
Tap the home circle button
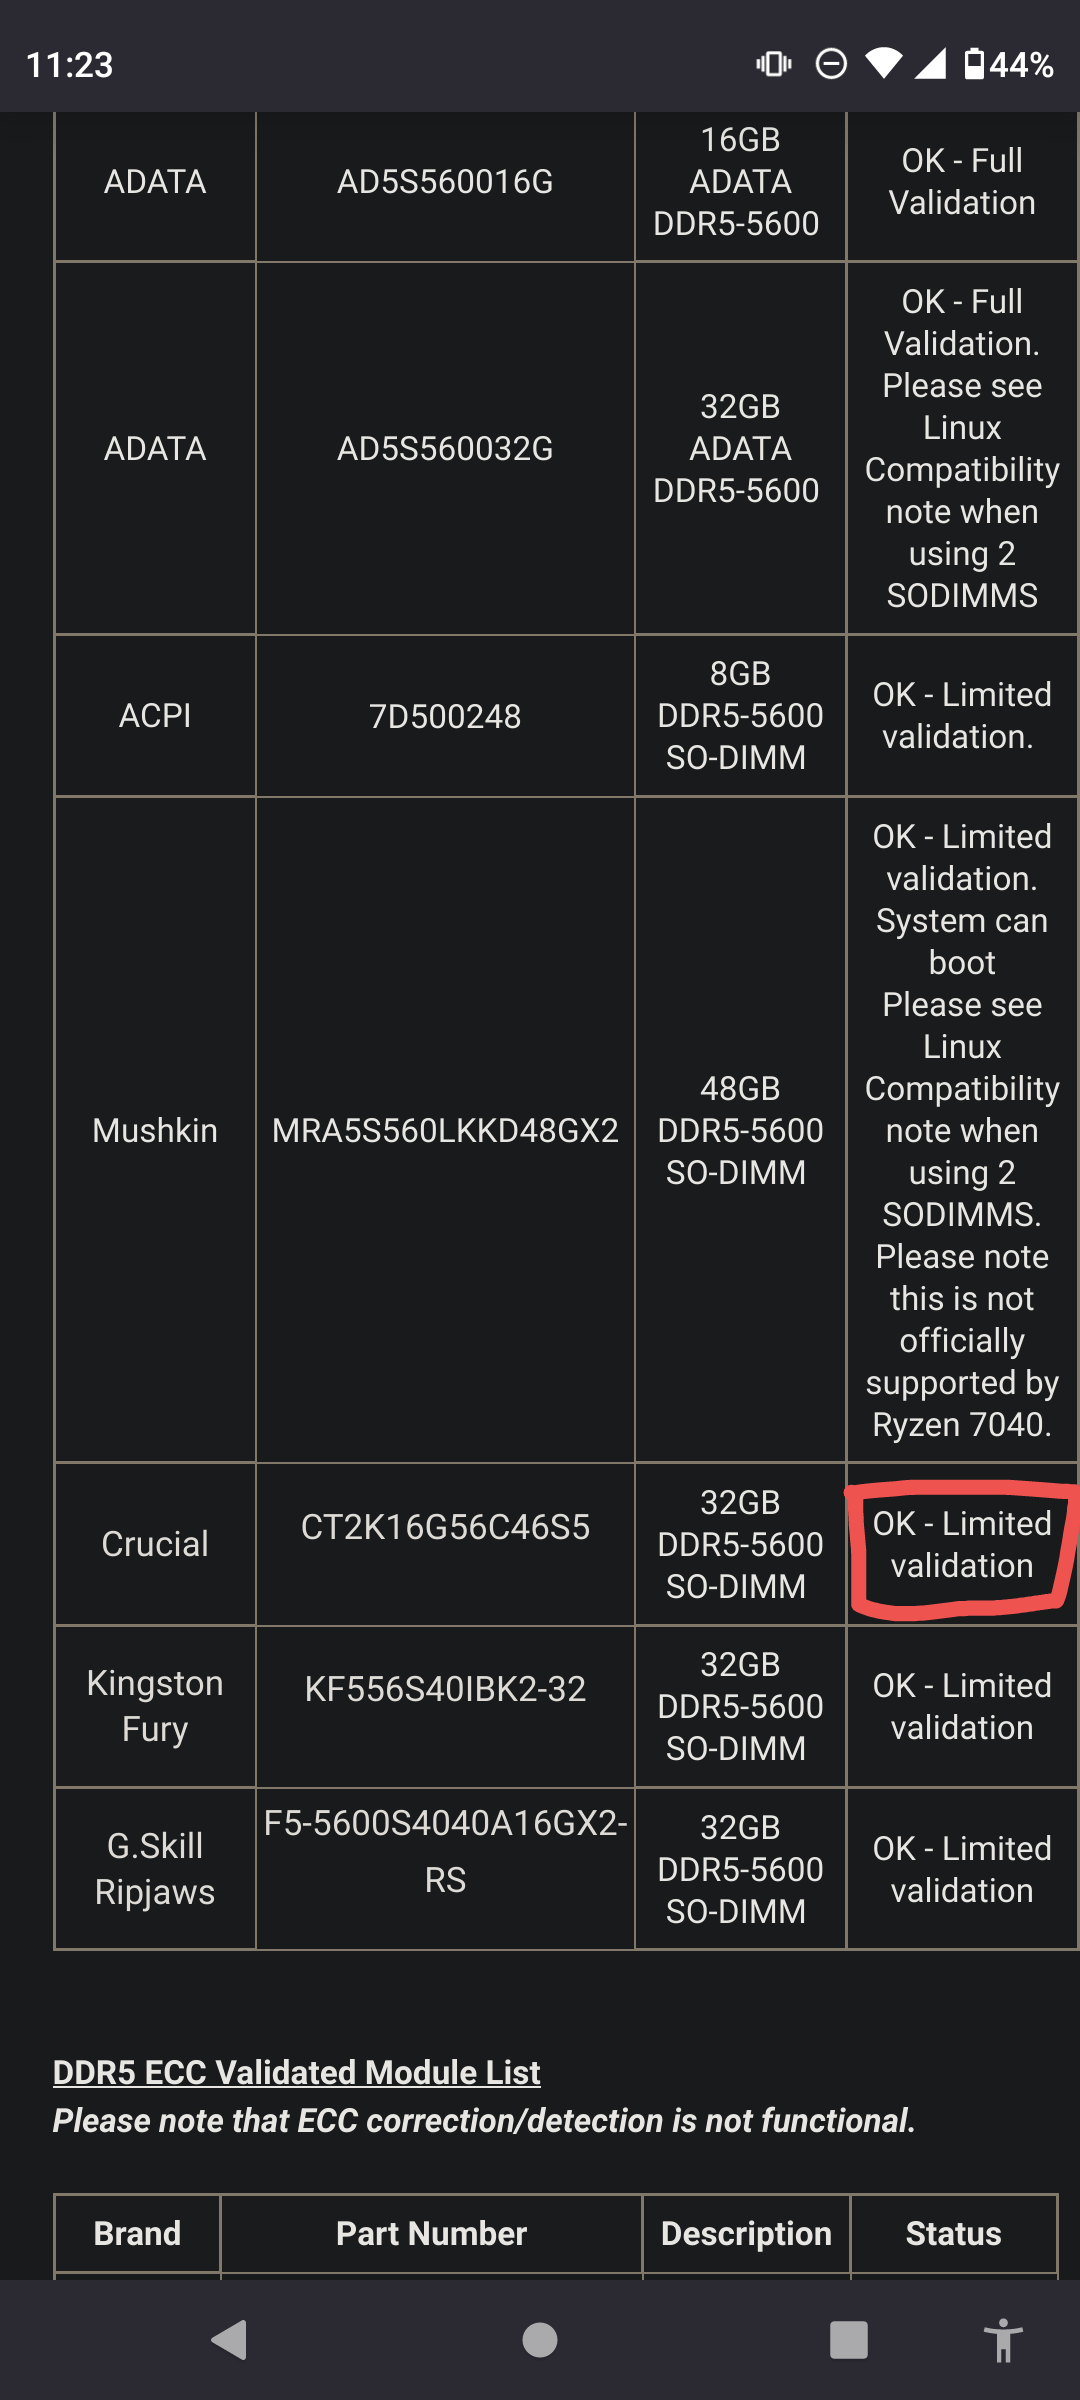[x=540, y=2338]
